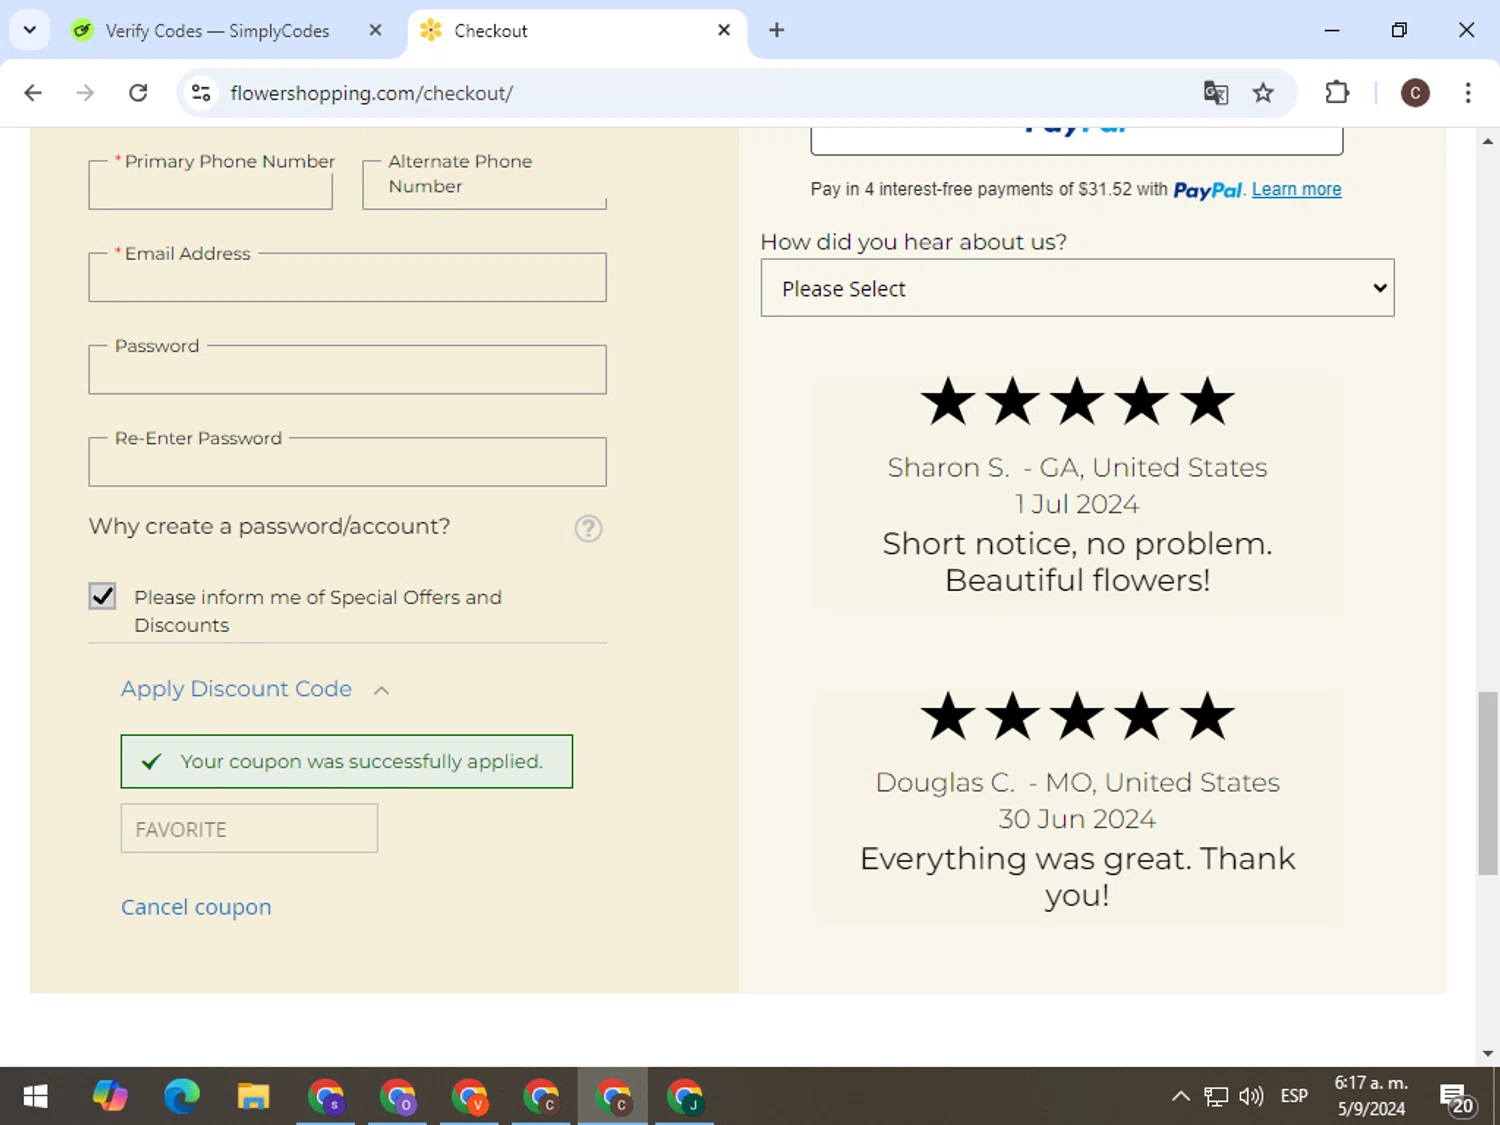The image size is (1500, 1125).
Task: Open the tab search dropdown arrow
Action: pos(30,30)
